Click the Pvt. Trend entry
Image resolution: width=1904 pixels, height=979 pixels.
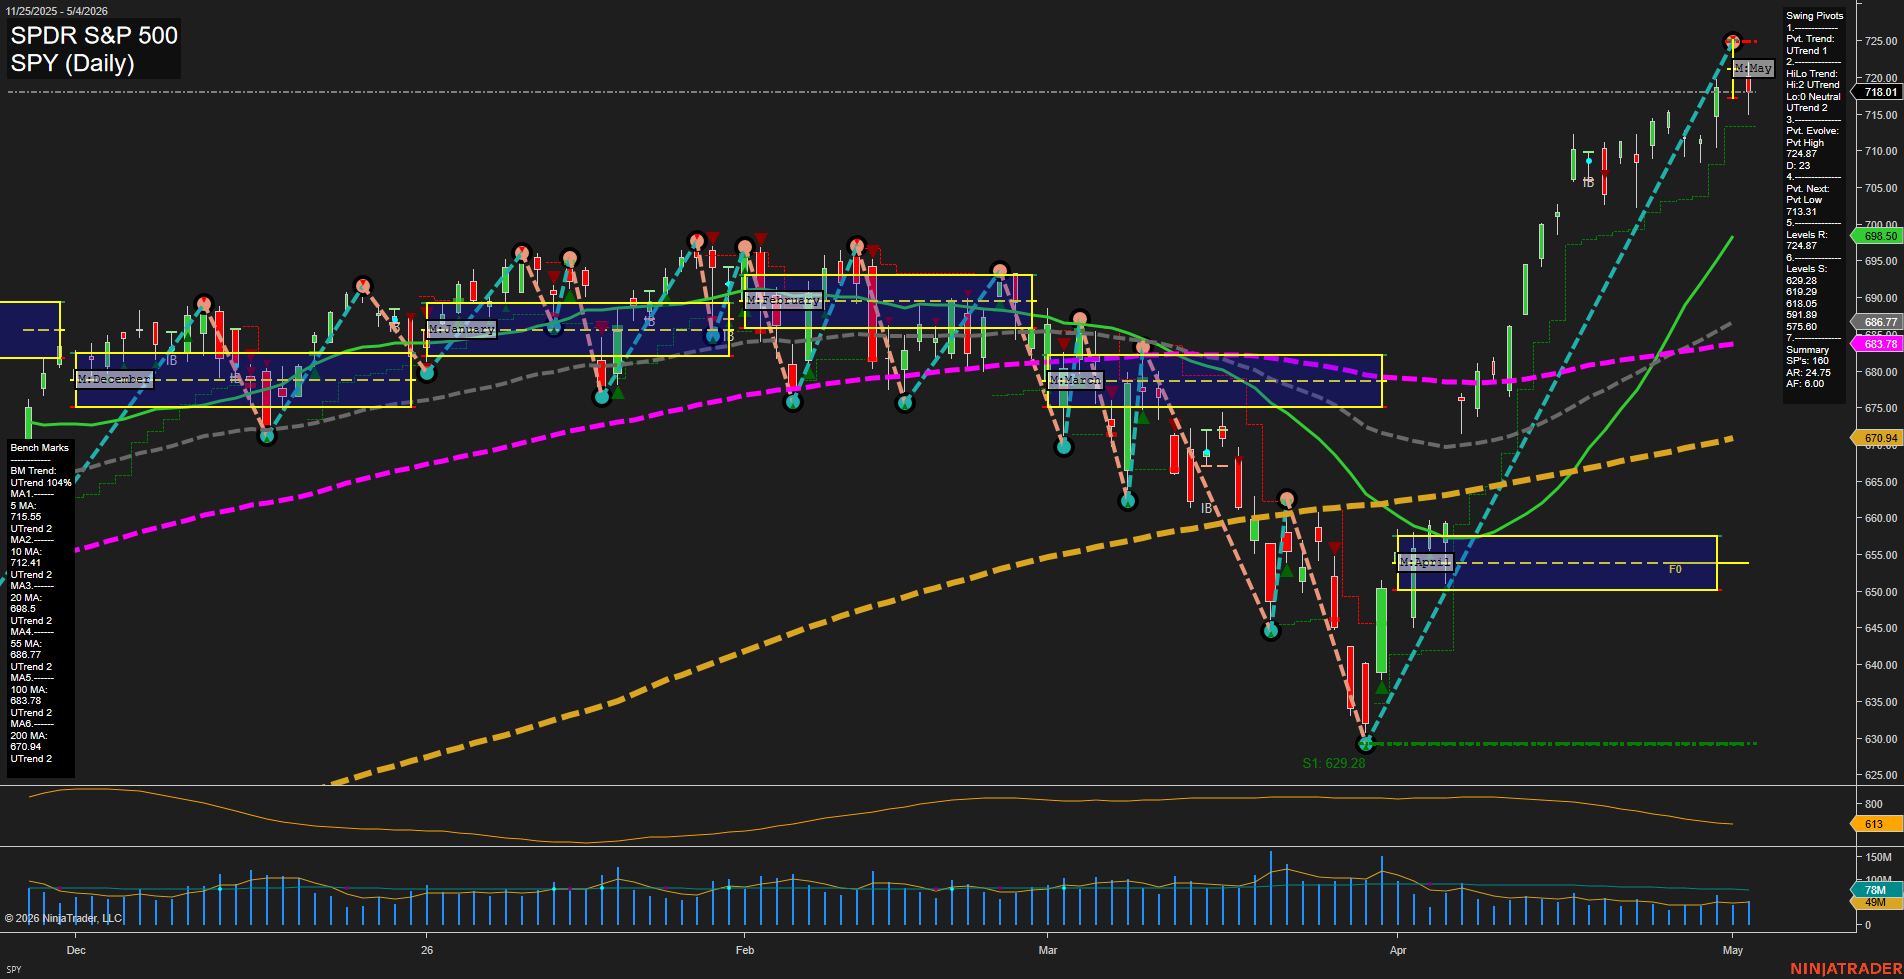coord(1810,45)
